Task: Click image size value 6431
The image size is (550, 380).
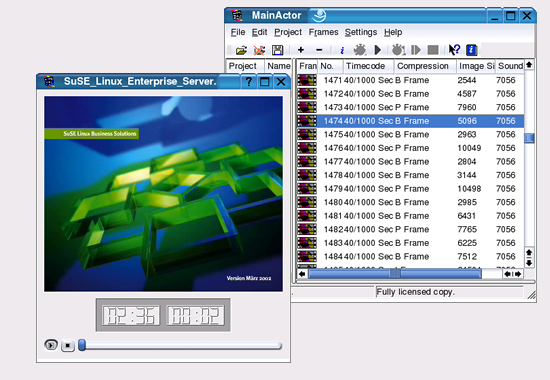Action: pyautogui.click(x=467, y=216)
